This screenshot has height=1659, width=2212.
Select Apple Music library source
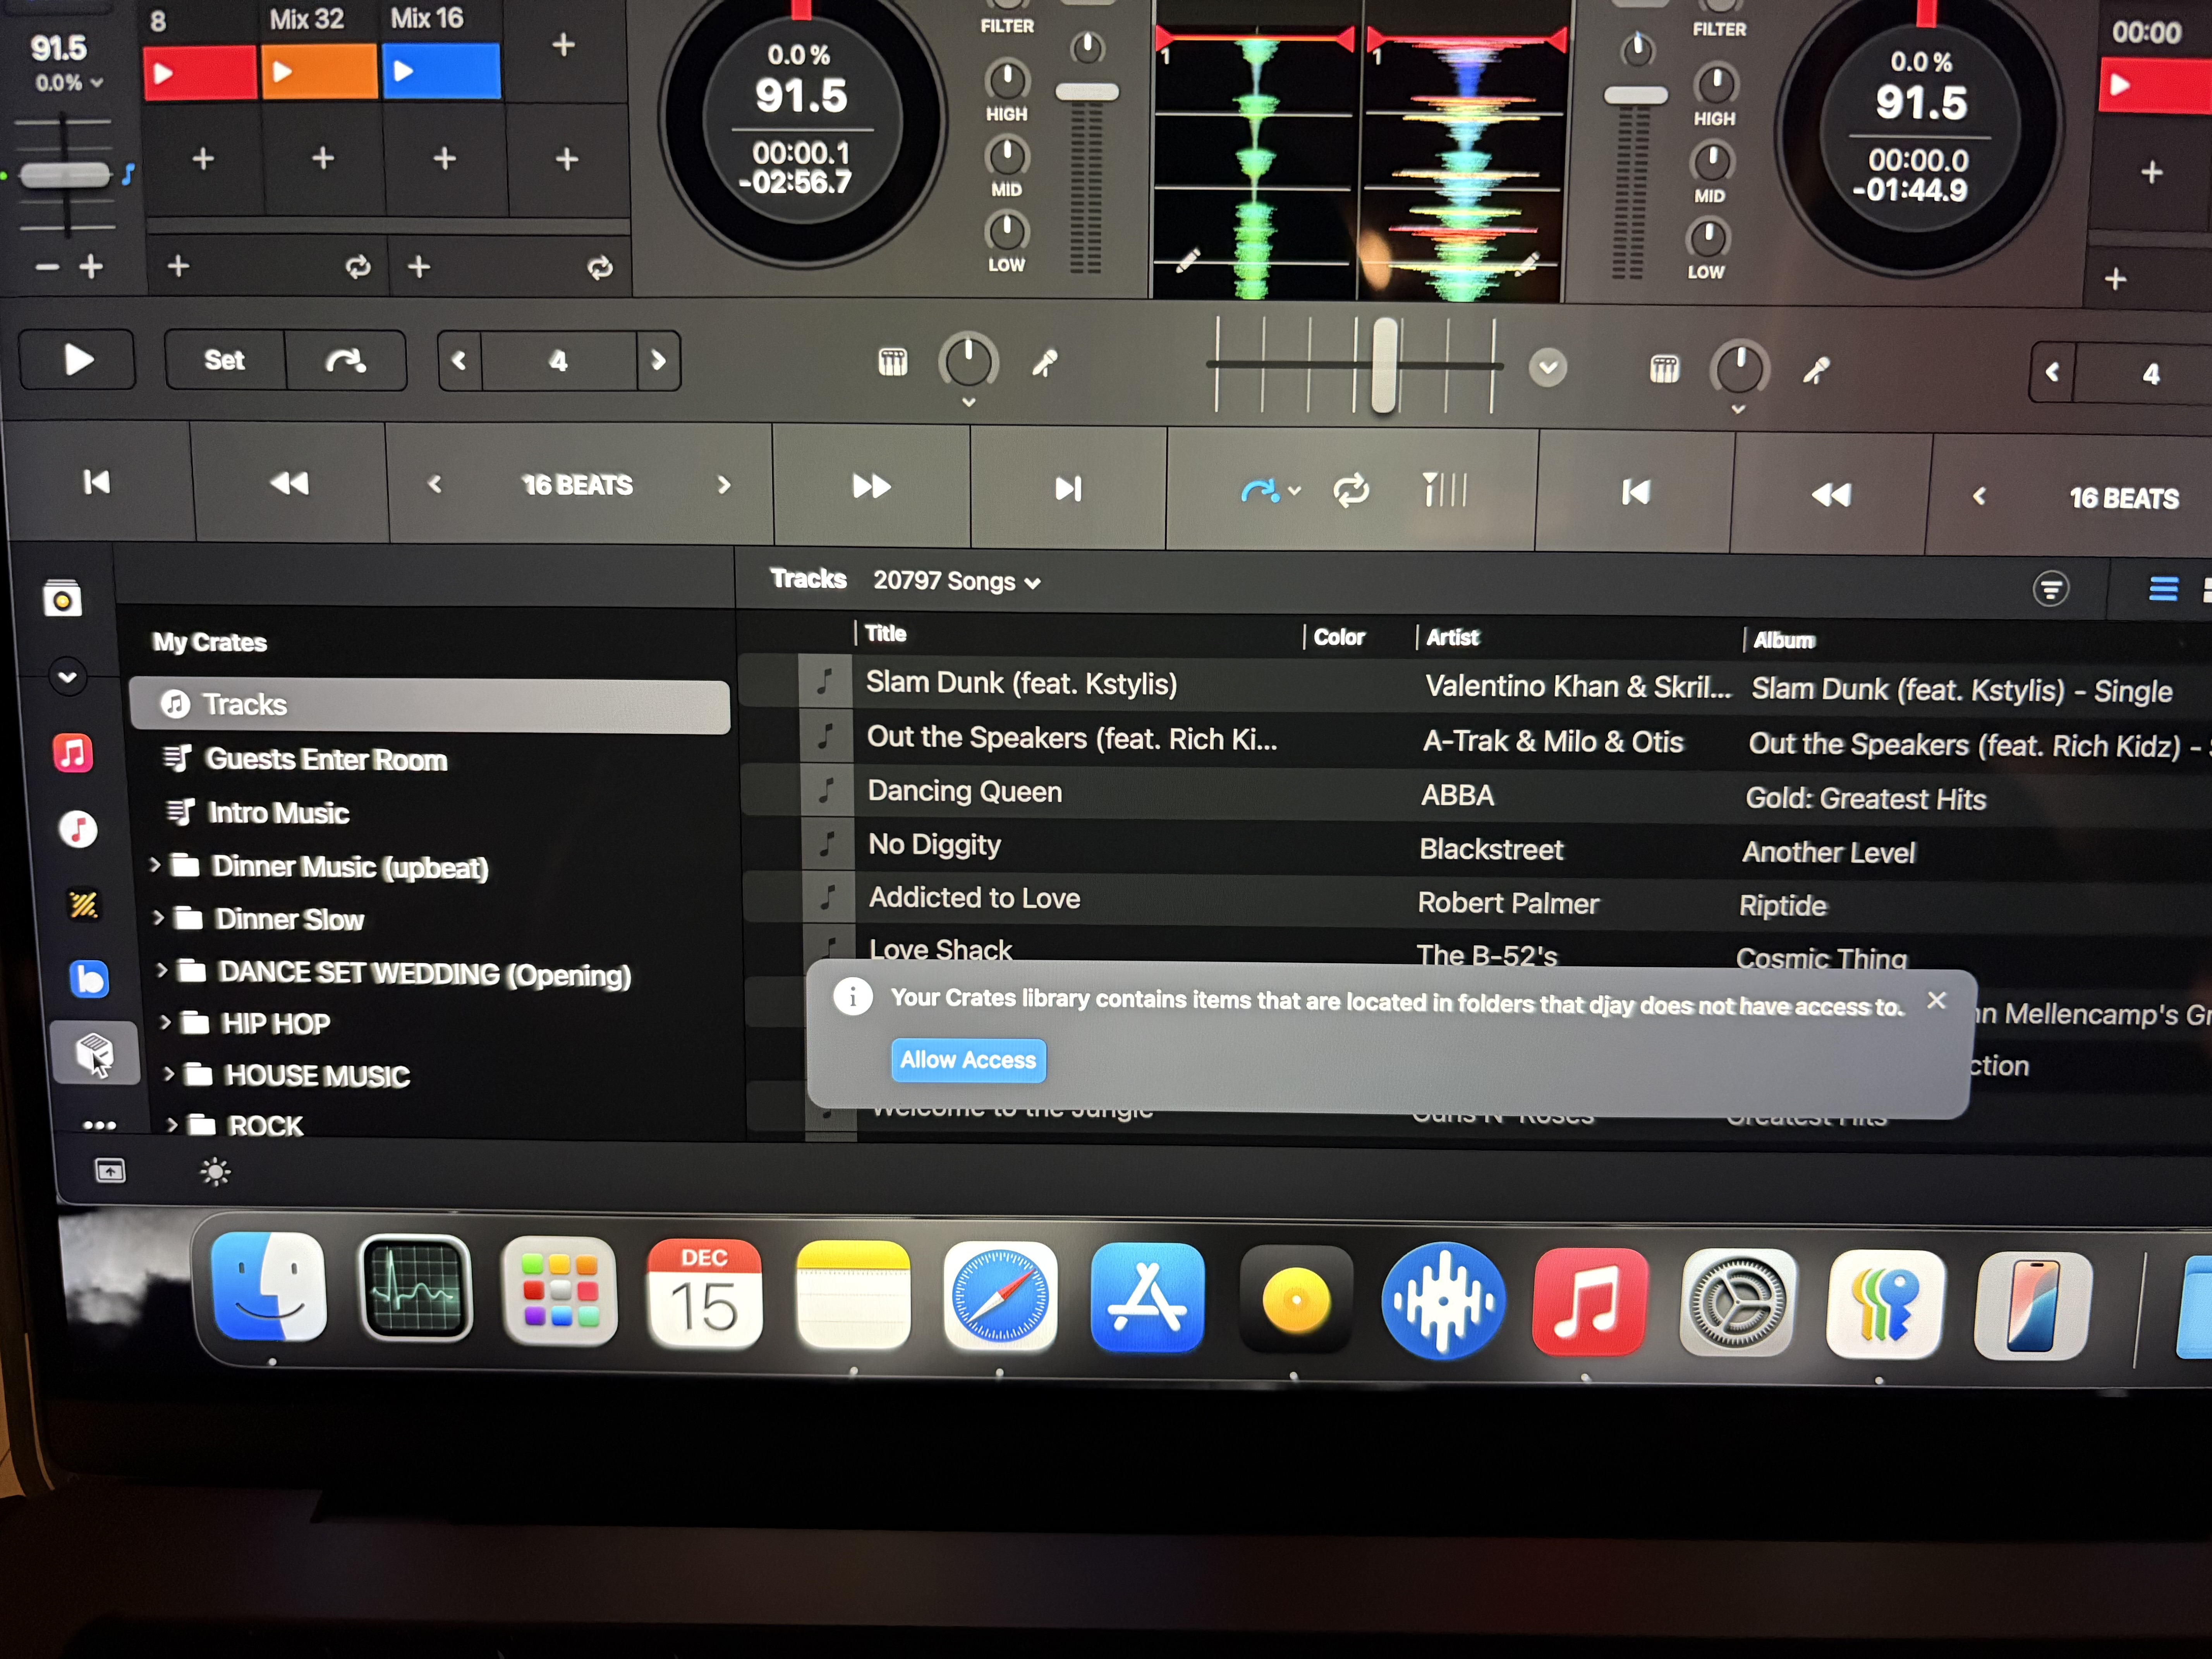pos(73,752)
